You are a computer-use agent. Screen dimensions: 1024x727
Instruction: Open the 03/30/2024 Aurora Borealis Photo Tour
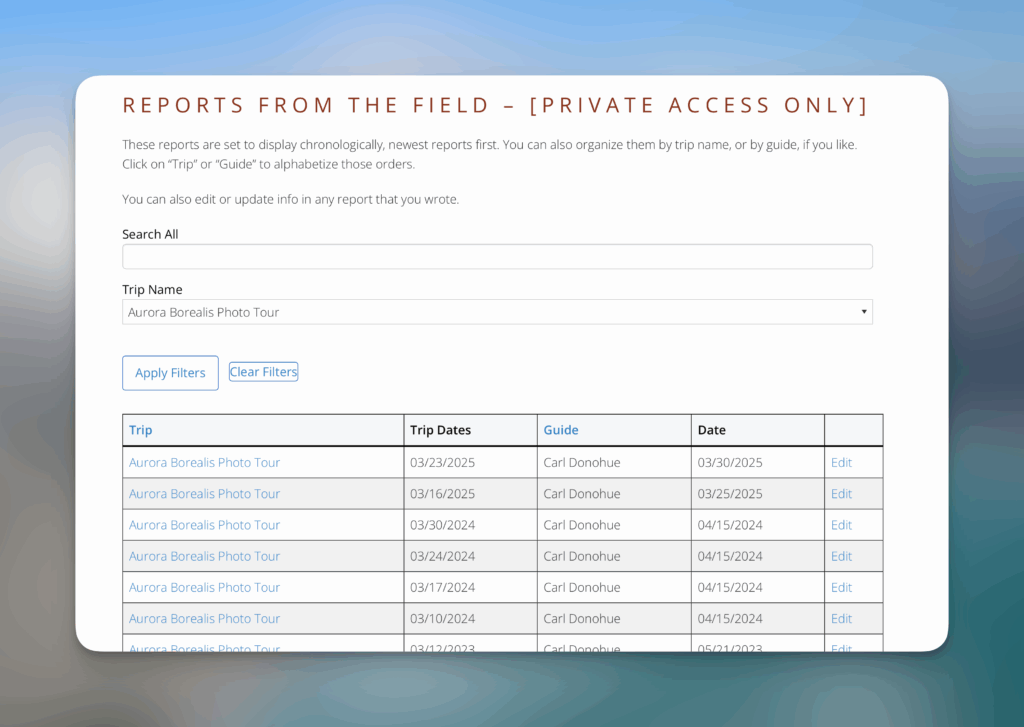tap(204, 524)
